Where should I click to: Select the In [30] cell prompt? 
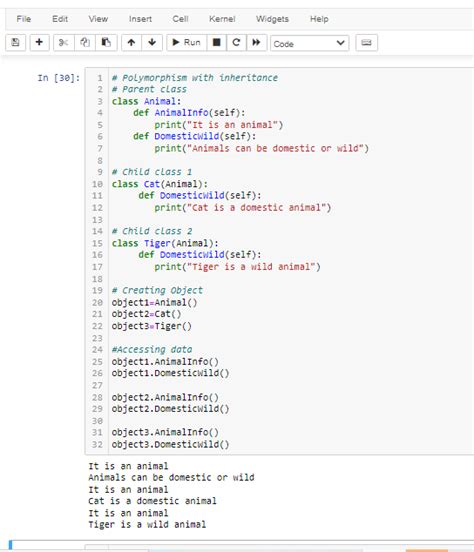pos(59,78)
